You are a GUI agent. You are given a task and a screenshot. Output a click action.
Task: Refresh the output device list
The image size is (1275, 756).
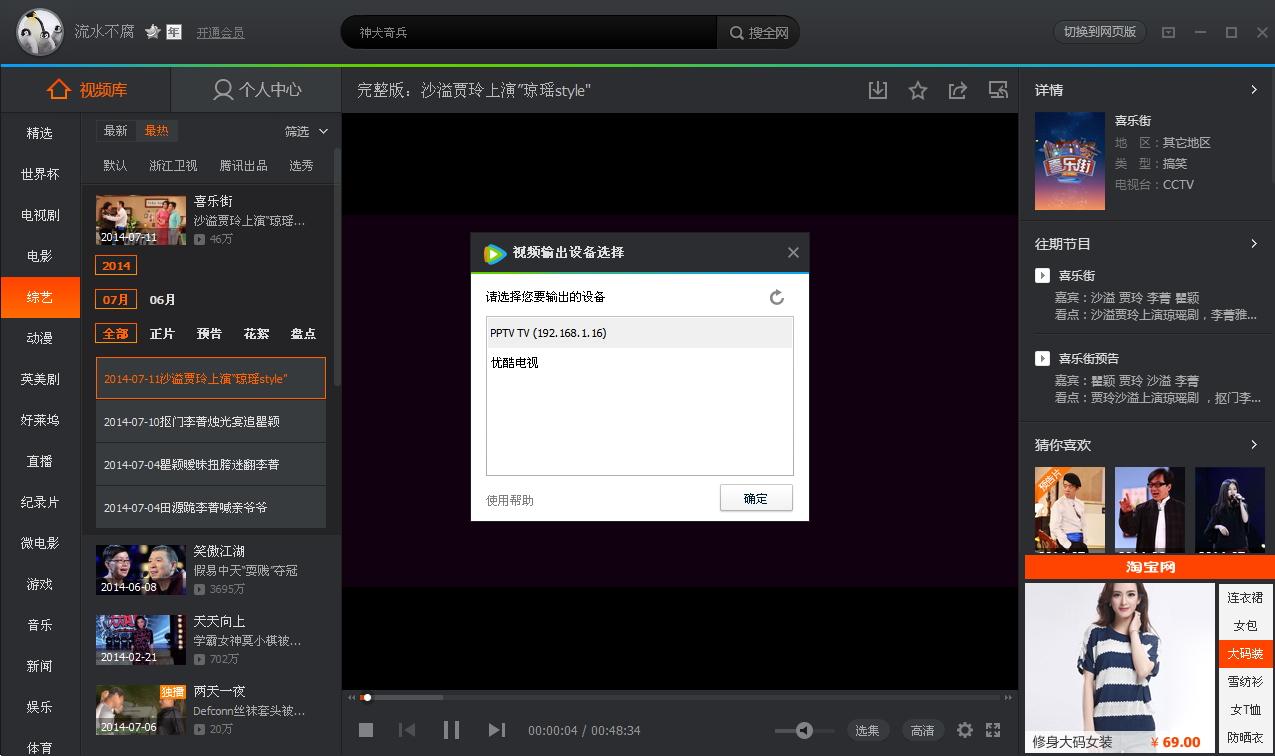coord(776,297)
